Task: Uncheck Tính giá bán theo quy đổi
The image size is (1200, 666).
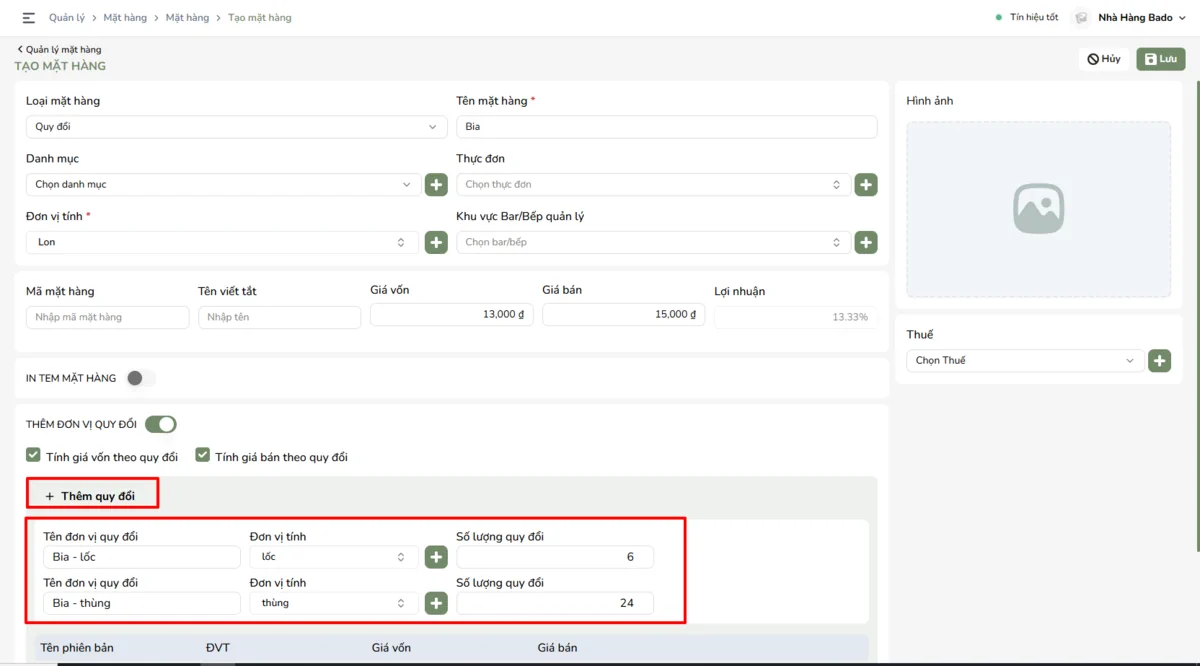Action: pyautogui.click(x=203, y=456)
